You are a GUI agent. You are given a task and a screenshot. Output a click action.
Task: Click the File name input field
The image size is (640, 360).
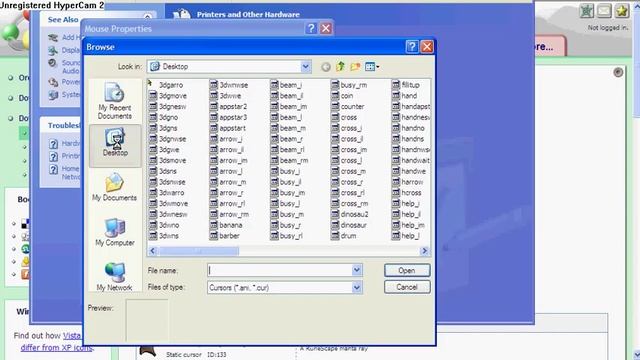280,270
